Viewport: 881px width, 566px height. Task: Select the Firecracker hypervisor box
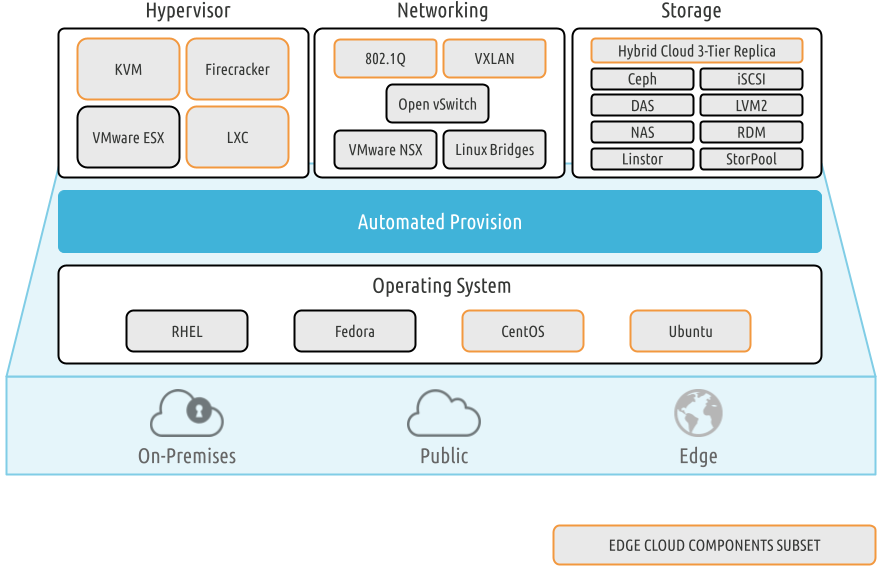click(237, 69)
